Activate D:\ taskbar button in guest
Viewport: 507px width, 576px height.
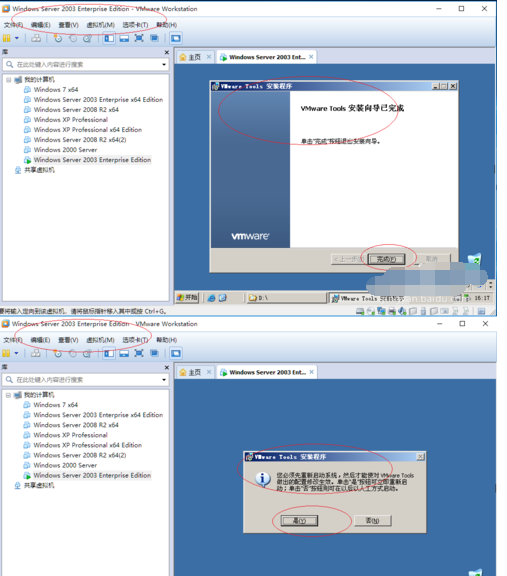coord(286,298)
